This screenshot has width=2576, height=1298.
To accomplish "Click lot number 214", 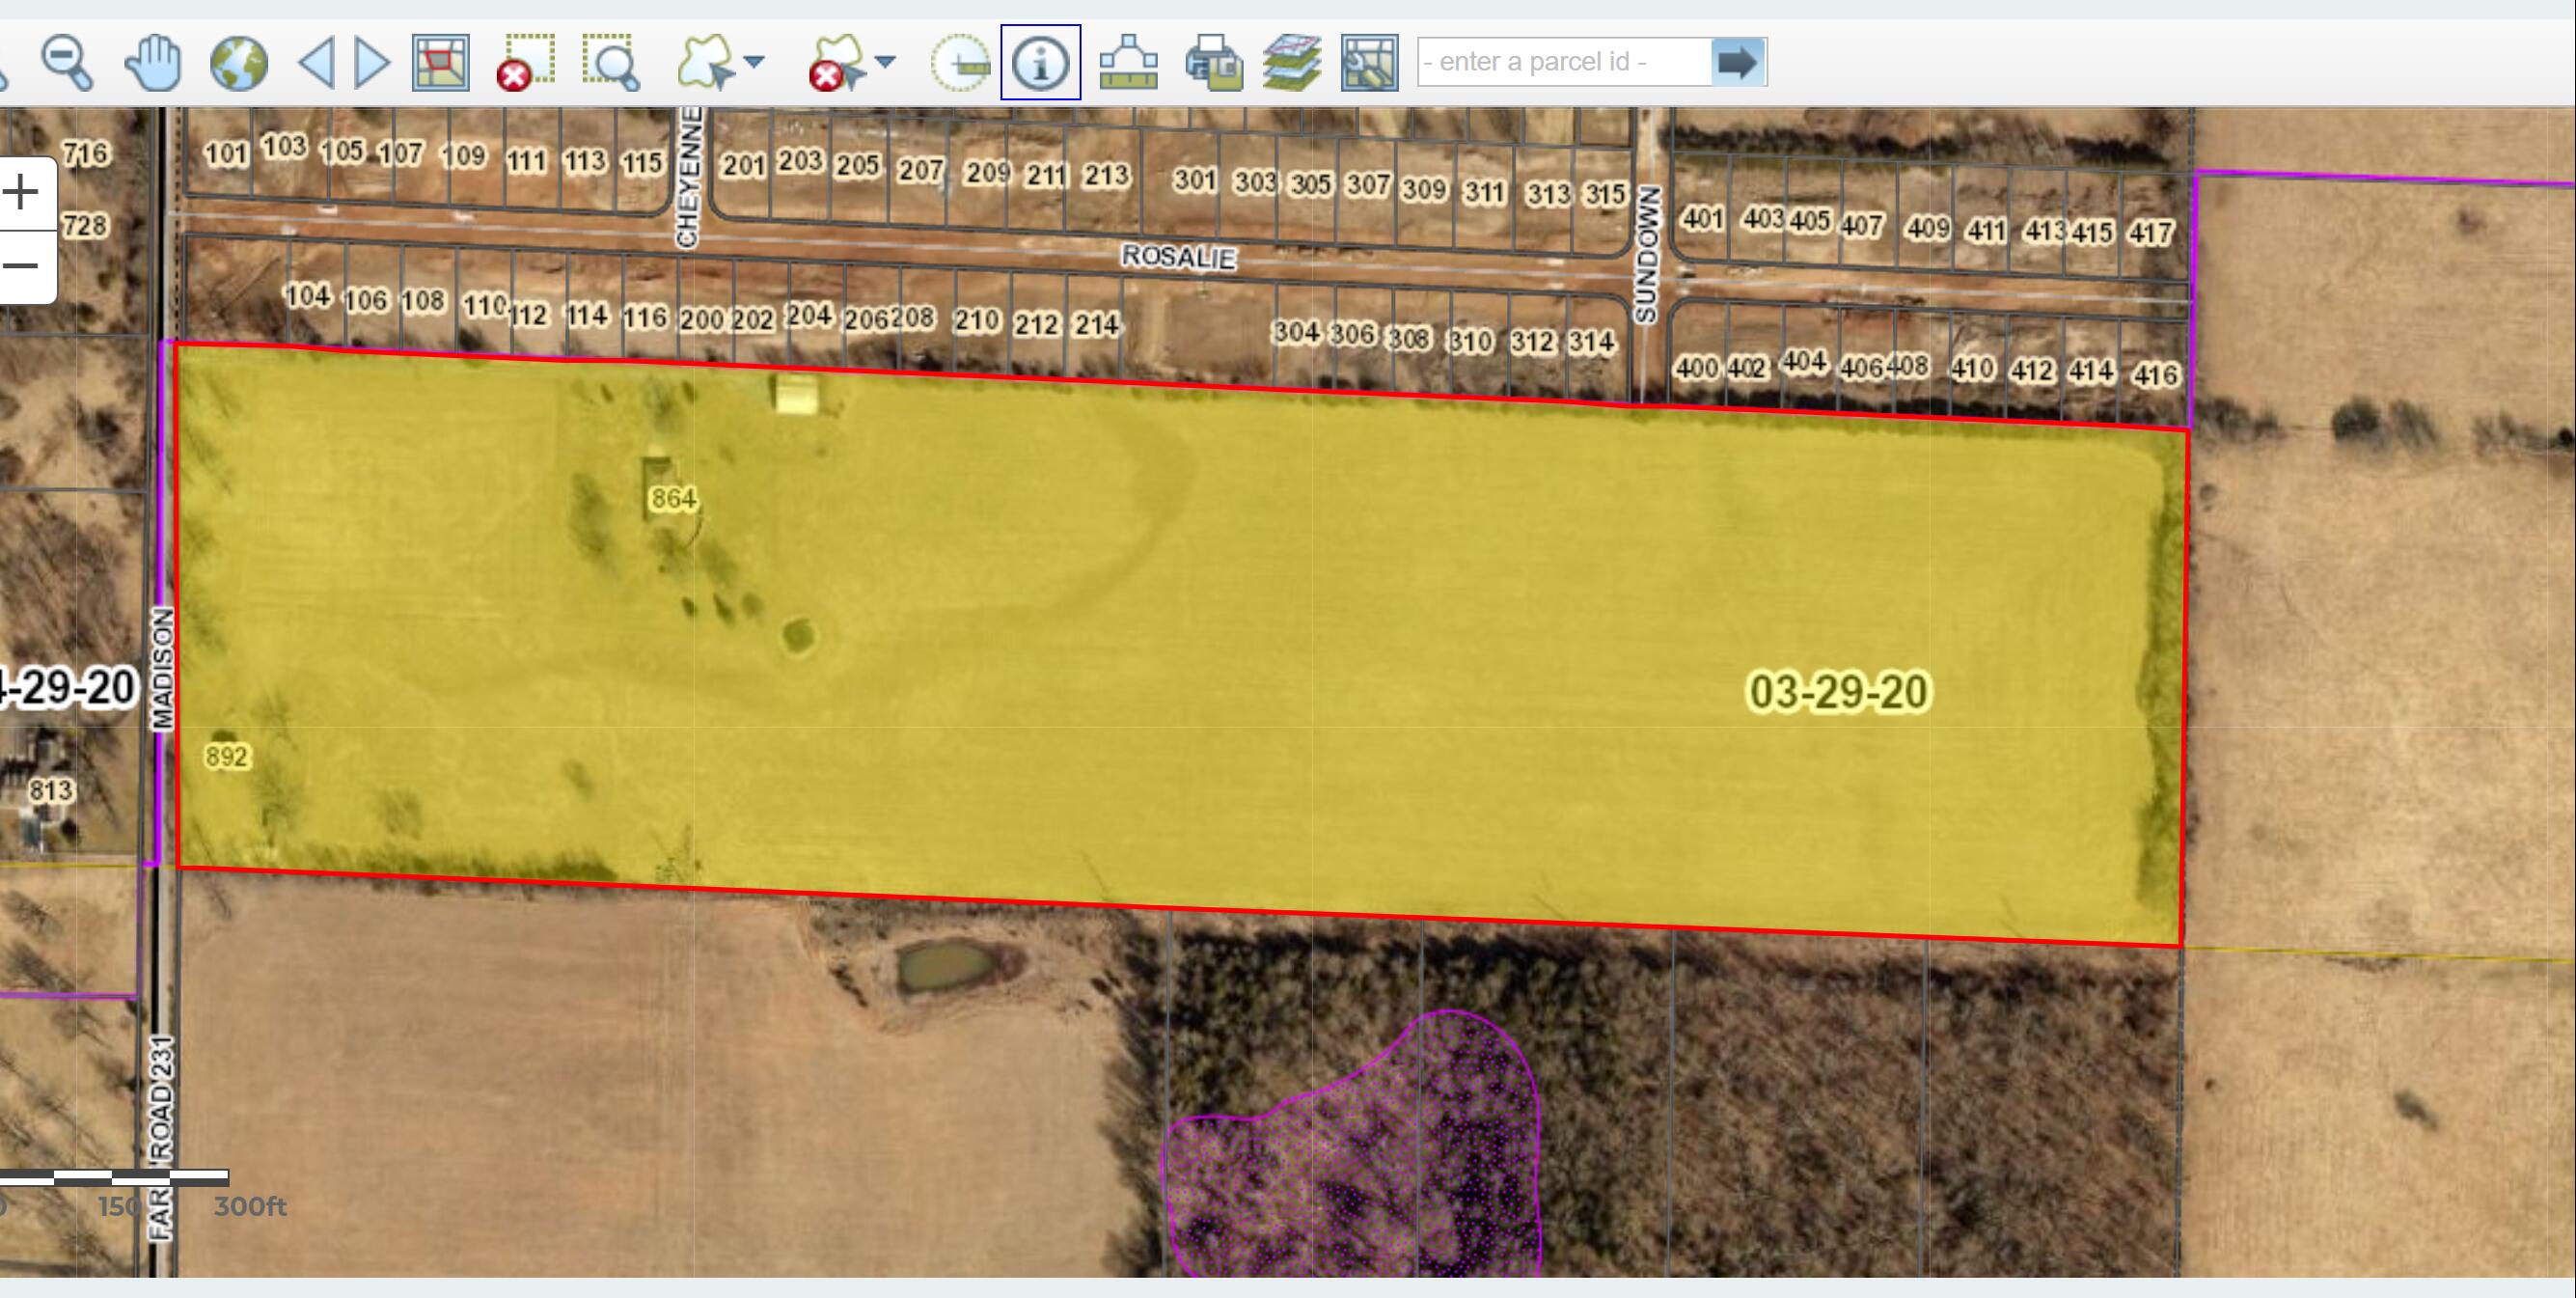I will click(x=1096, y=324).
